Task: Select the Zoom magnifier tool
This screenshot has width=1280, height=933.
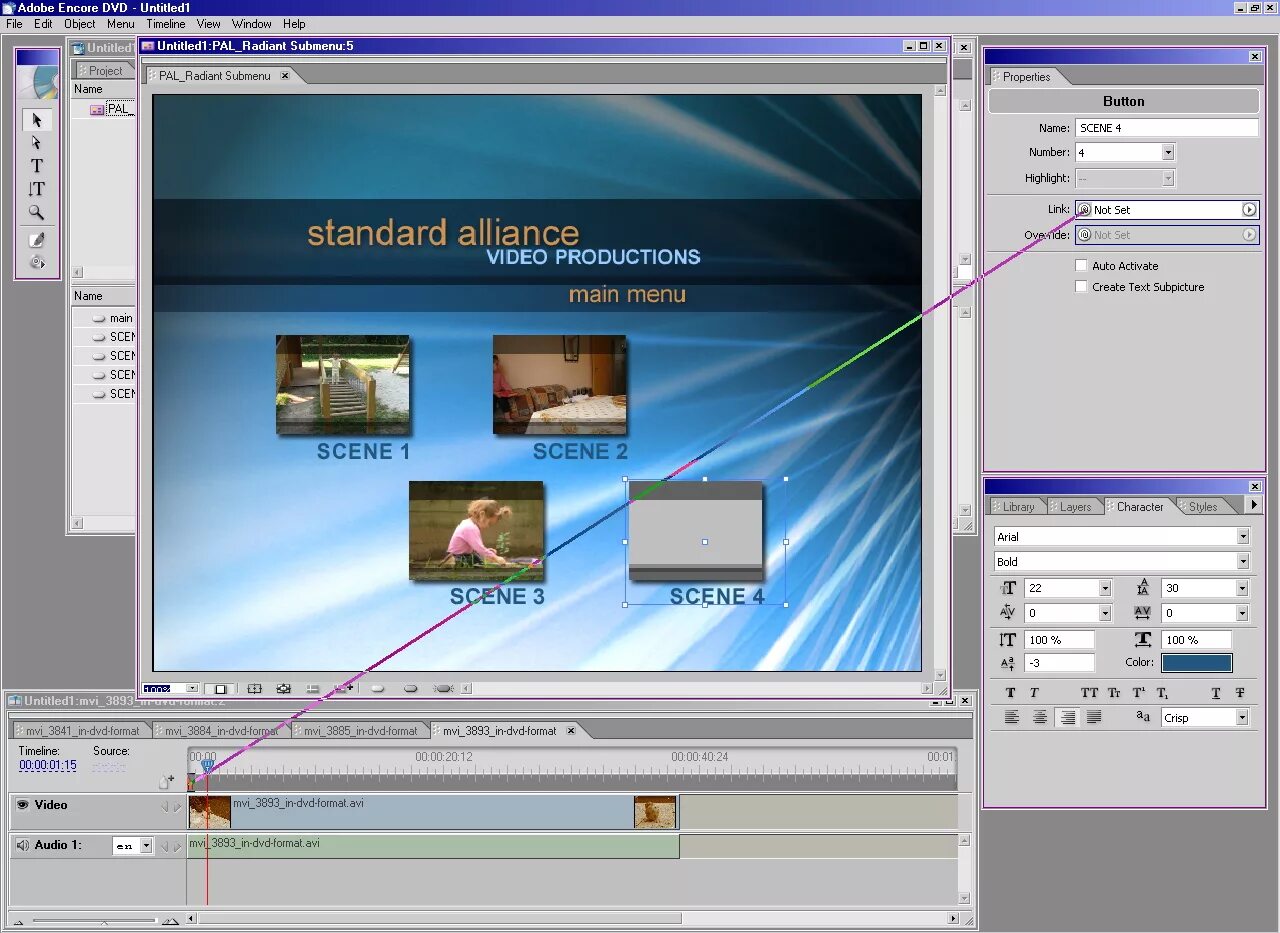Action: [37, 212]
